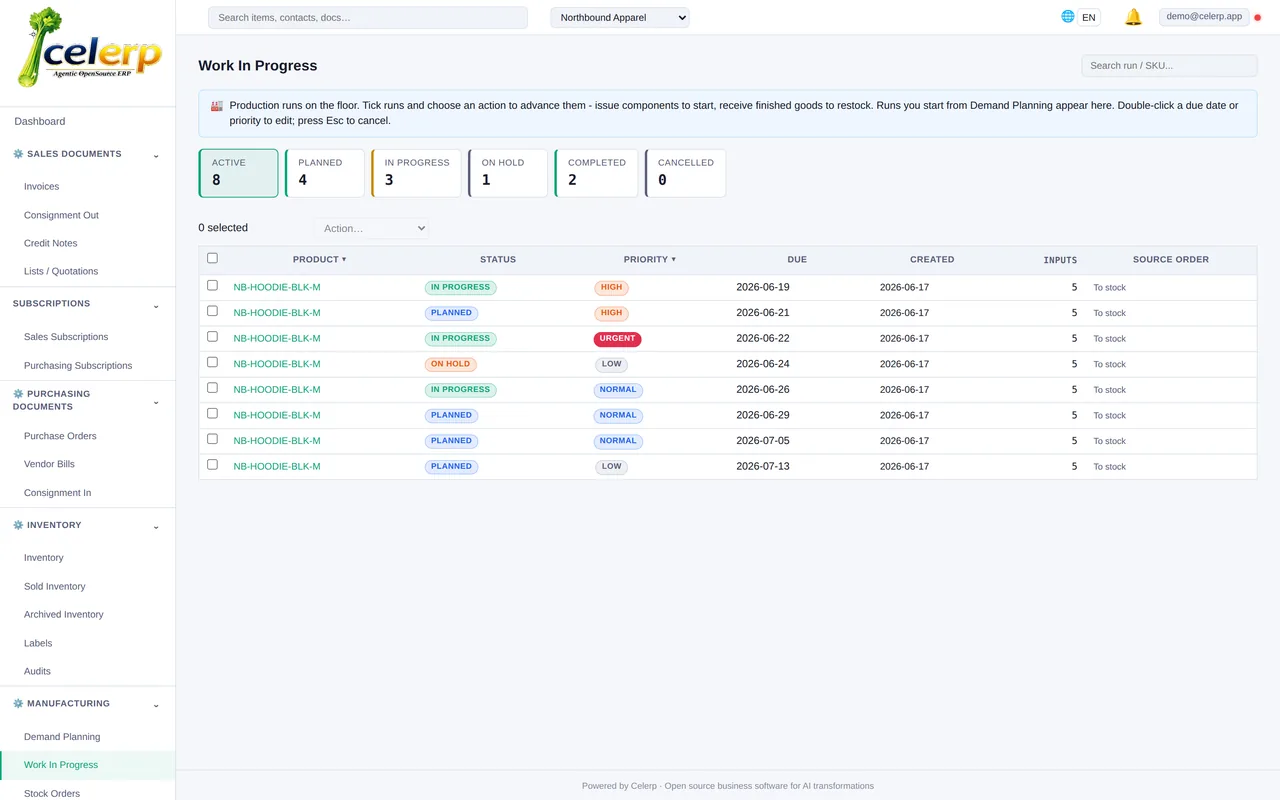Tick checkbox for run due 2026-06-22

point(212,337)
